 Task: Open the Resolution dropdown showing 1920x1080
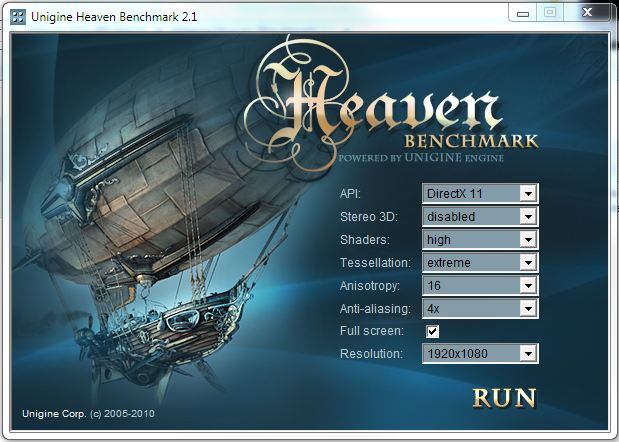pyautogui.click(x=480, y=353)
